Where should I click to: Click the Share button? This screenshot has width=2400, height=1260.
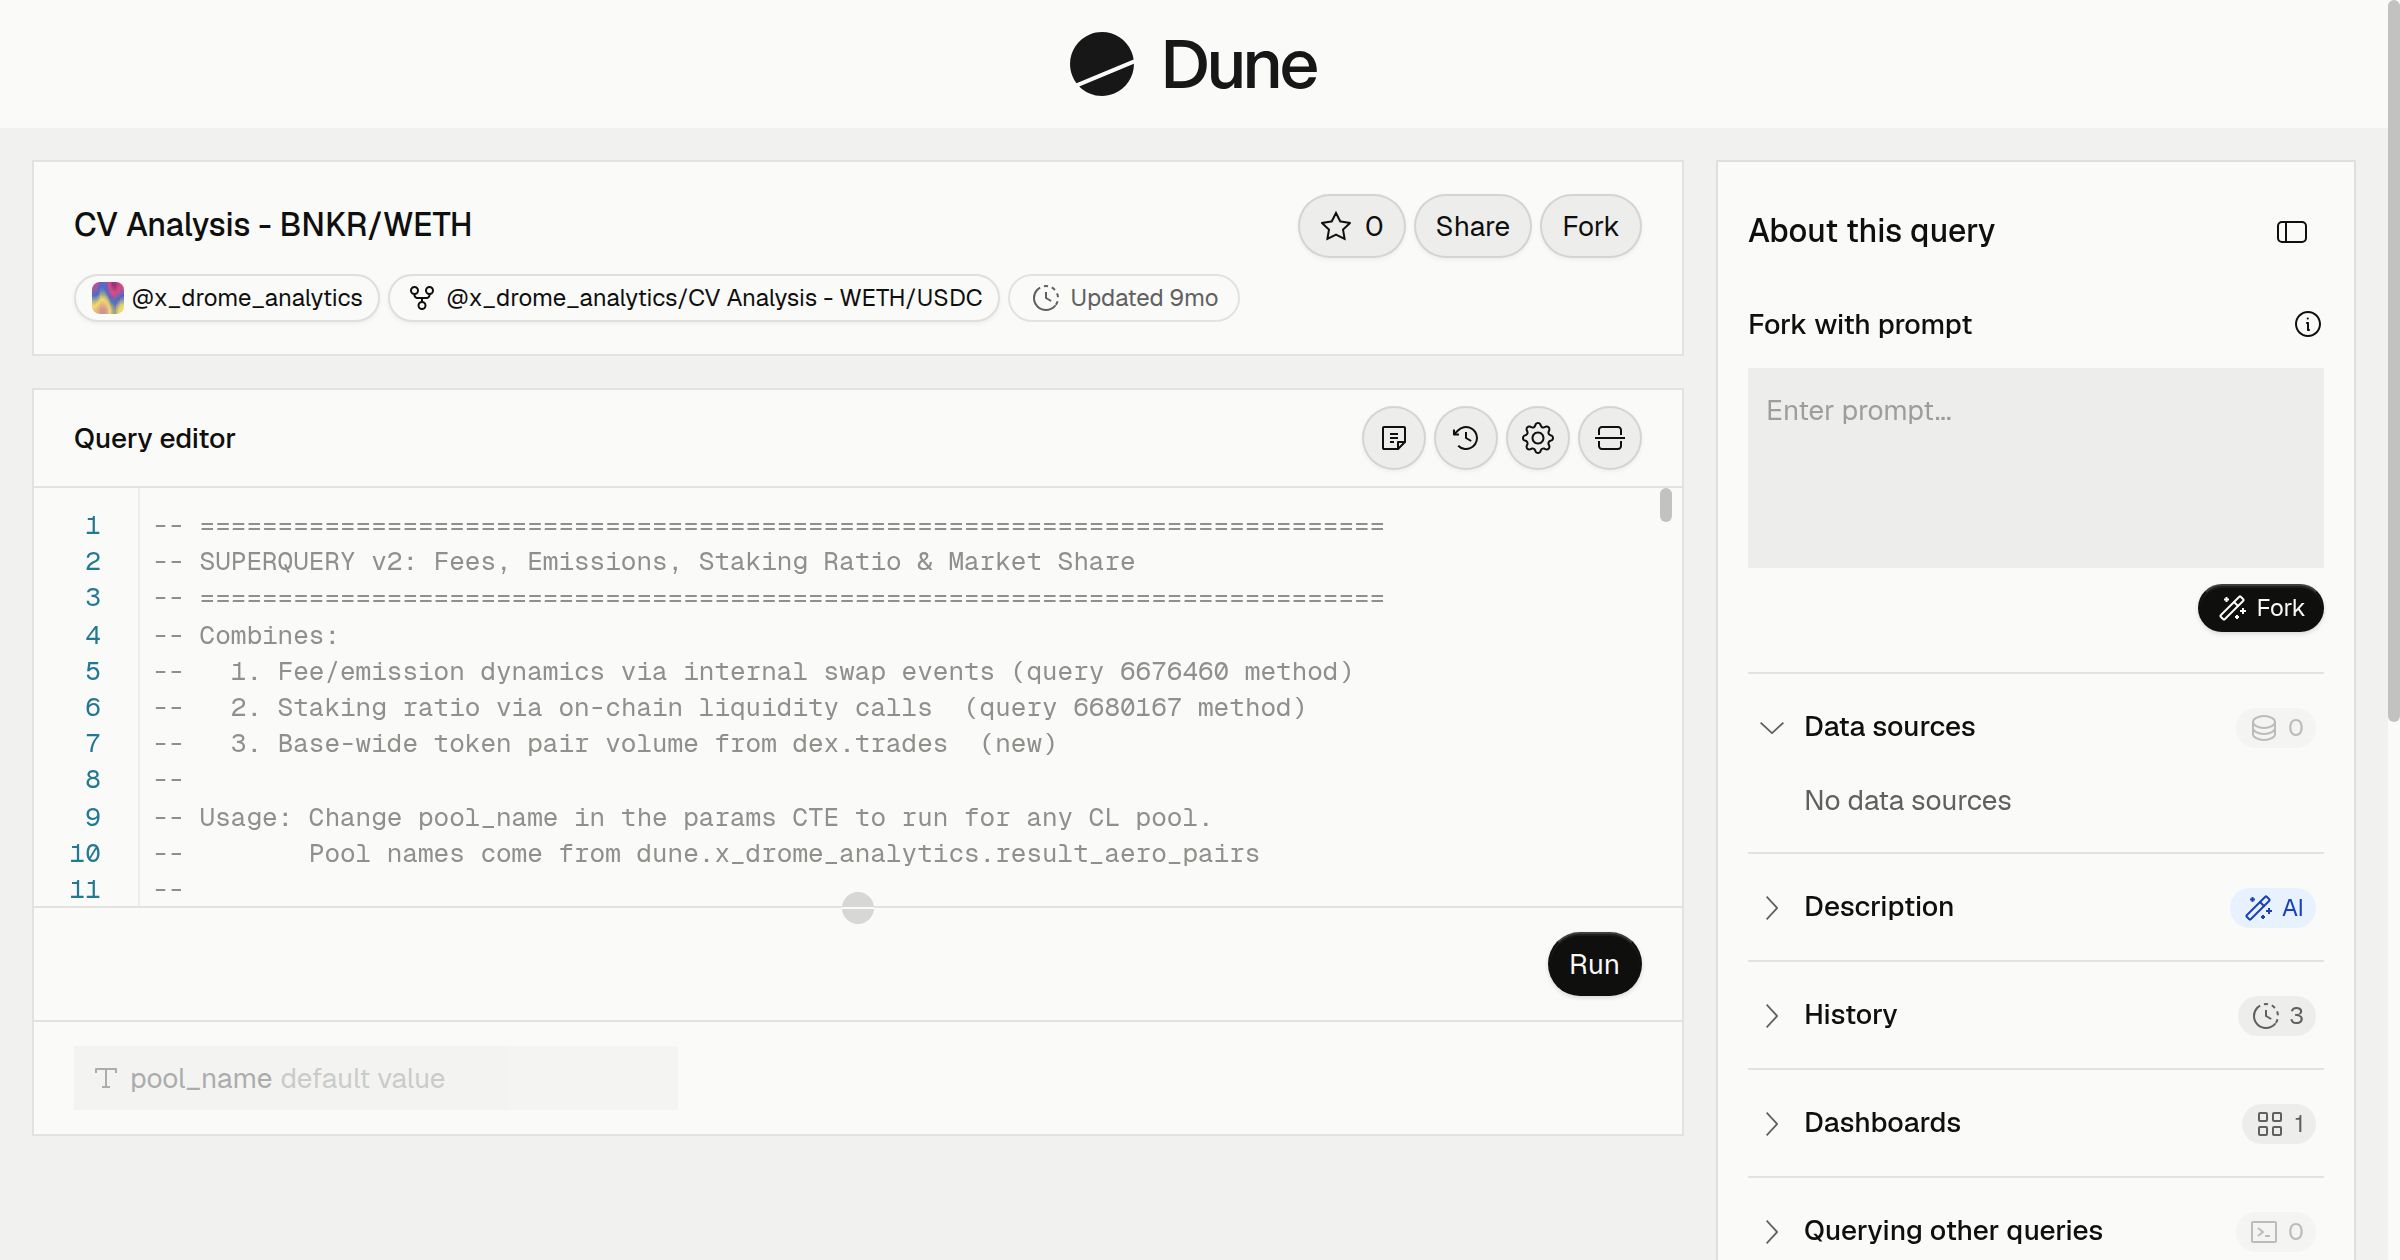point(1472,226)
